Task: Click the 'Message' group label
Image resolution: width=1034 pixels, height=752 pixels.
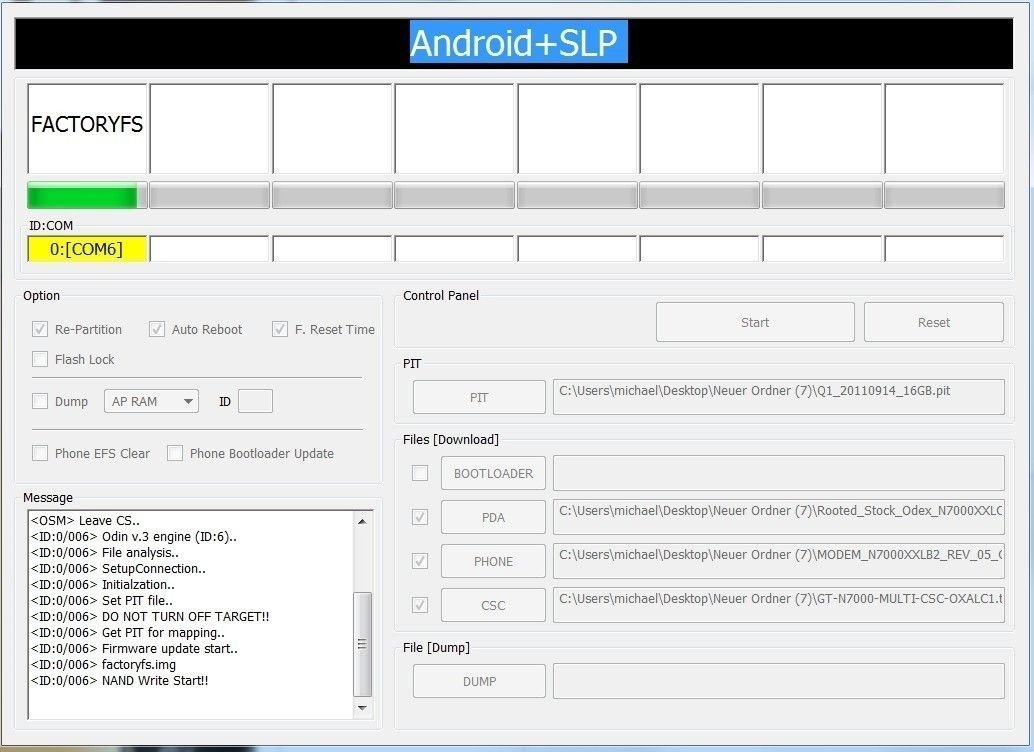Action: pos(48,497)
